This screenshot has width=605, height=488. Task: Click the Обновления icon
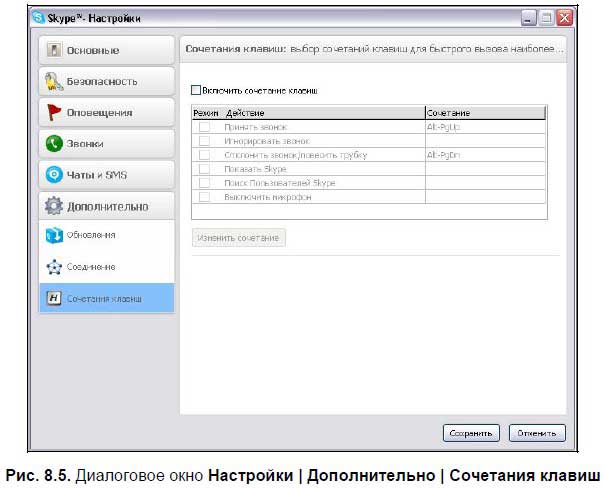pyautogui.click(x=56, y=236)
